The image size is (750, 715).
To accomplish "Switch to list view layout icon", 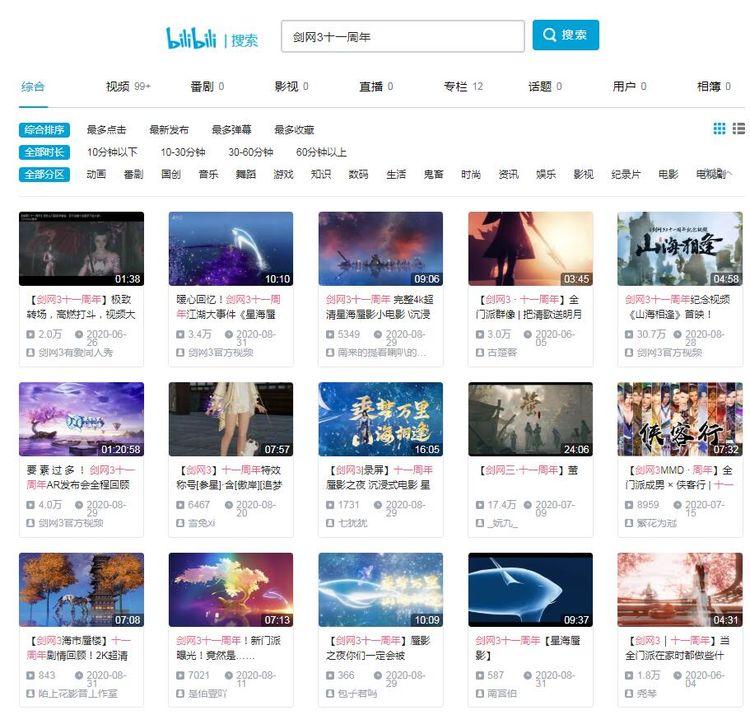I will click(739, 129).
